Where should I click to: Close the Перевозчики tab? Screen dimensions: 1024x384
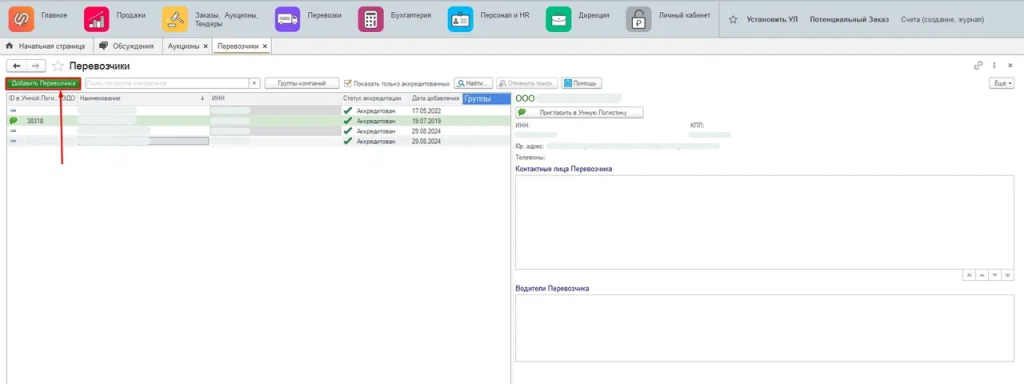pyautogui.click(x=264, y=46)
